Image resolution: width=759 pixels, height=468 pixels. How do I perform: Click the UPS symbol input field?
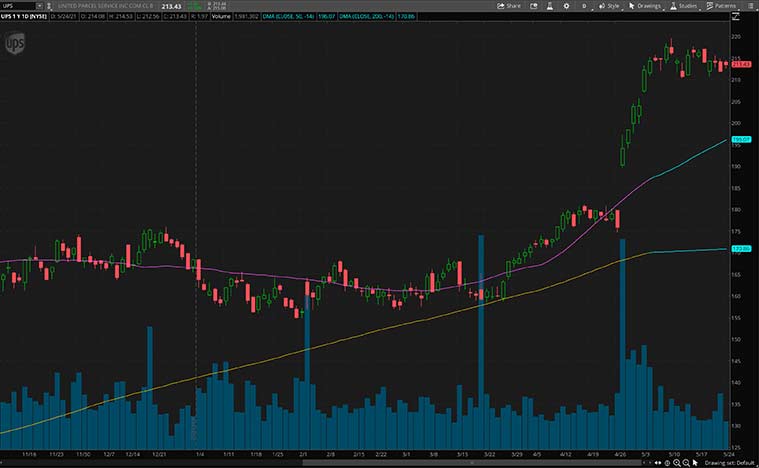pyautogui.click(x=16, y=5)
